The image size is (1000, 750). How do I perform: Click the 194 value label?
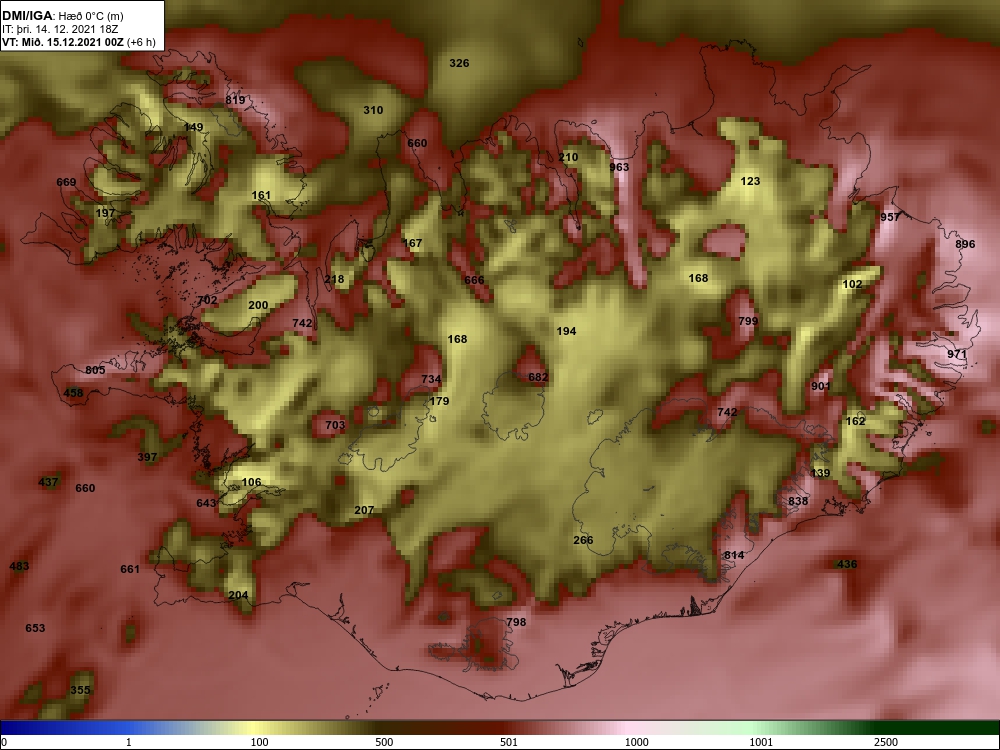pyautogui.click(x=566, y=330)
